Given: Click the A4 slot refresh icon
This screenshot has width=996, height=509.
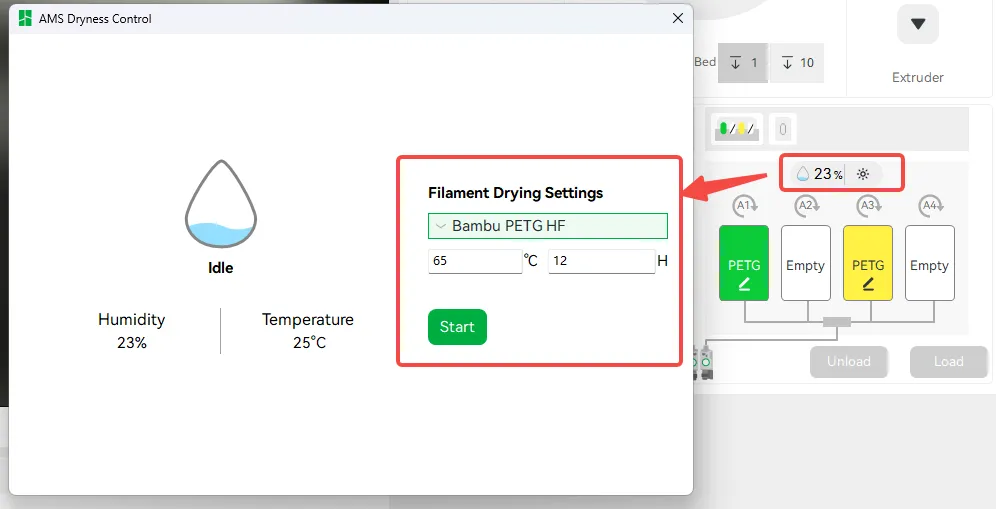Looking at the screenshot, I should pyautogui.click(x=931, y=205).
